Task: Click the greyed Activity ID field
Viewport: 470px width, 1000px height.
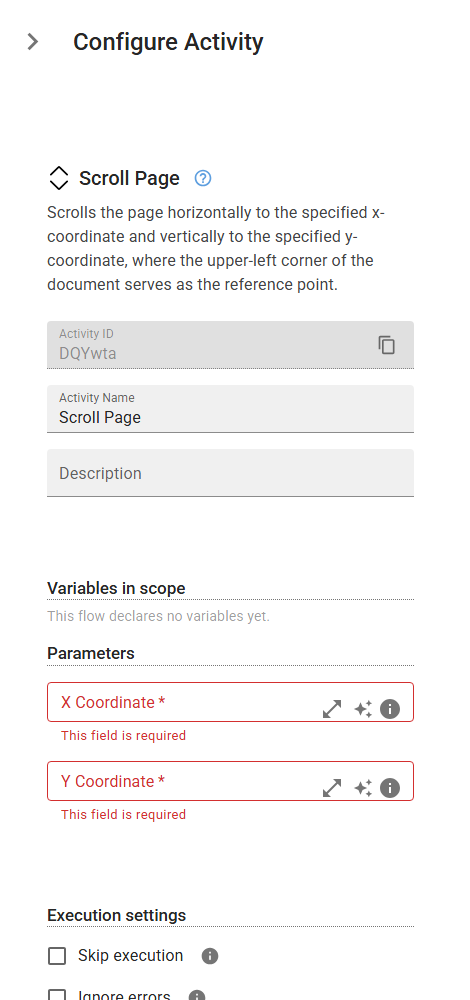Action: (230, 345)
